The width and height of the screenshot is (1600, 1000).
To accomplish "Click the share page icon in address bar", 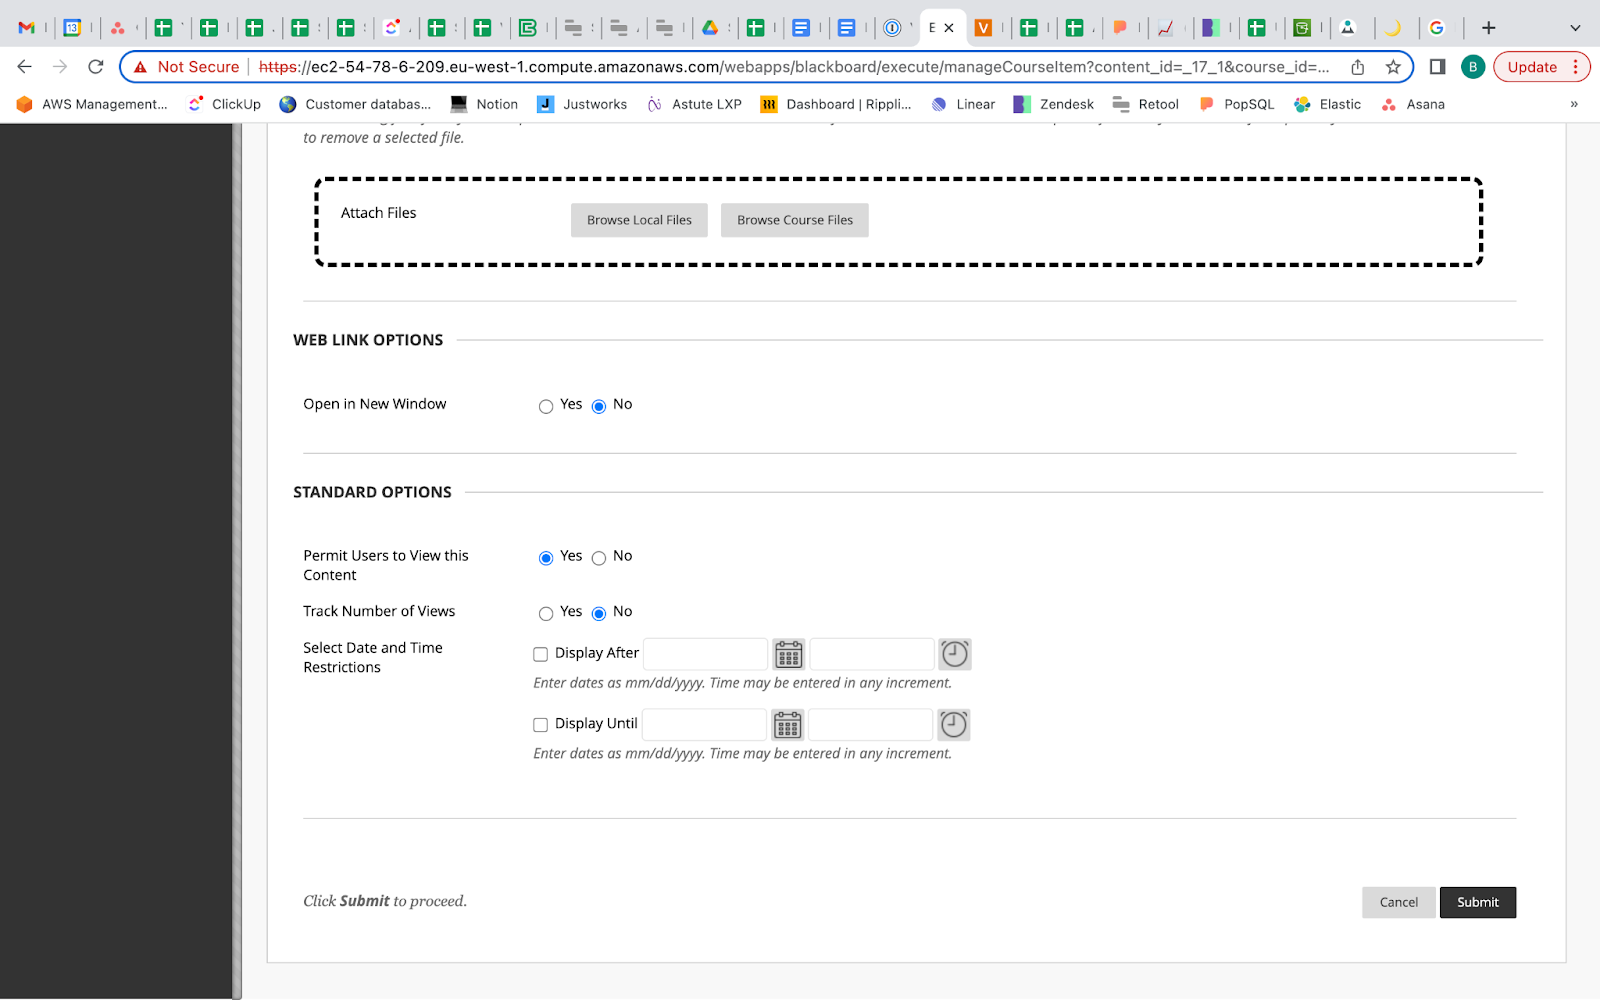I will click(1357, 67).
